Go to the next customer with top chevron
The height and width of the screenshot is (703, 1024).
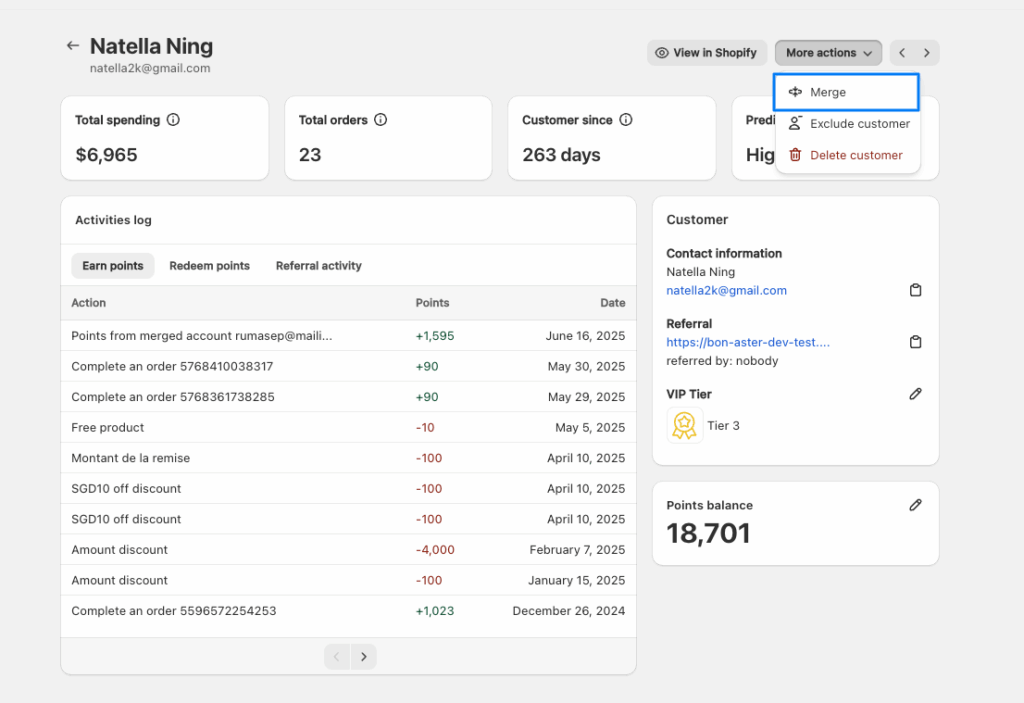coord(927,53)
